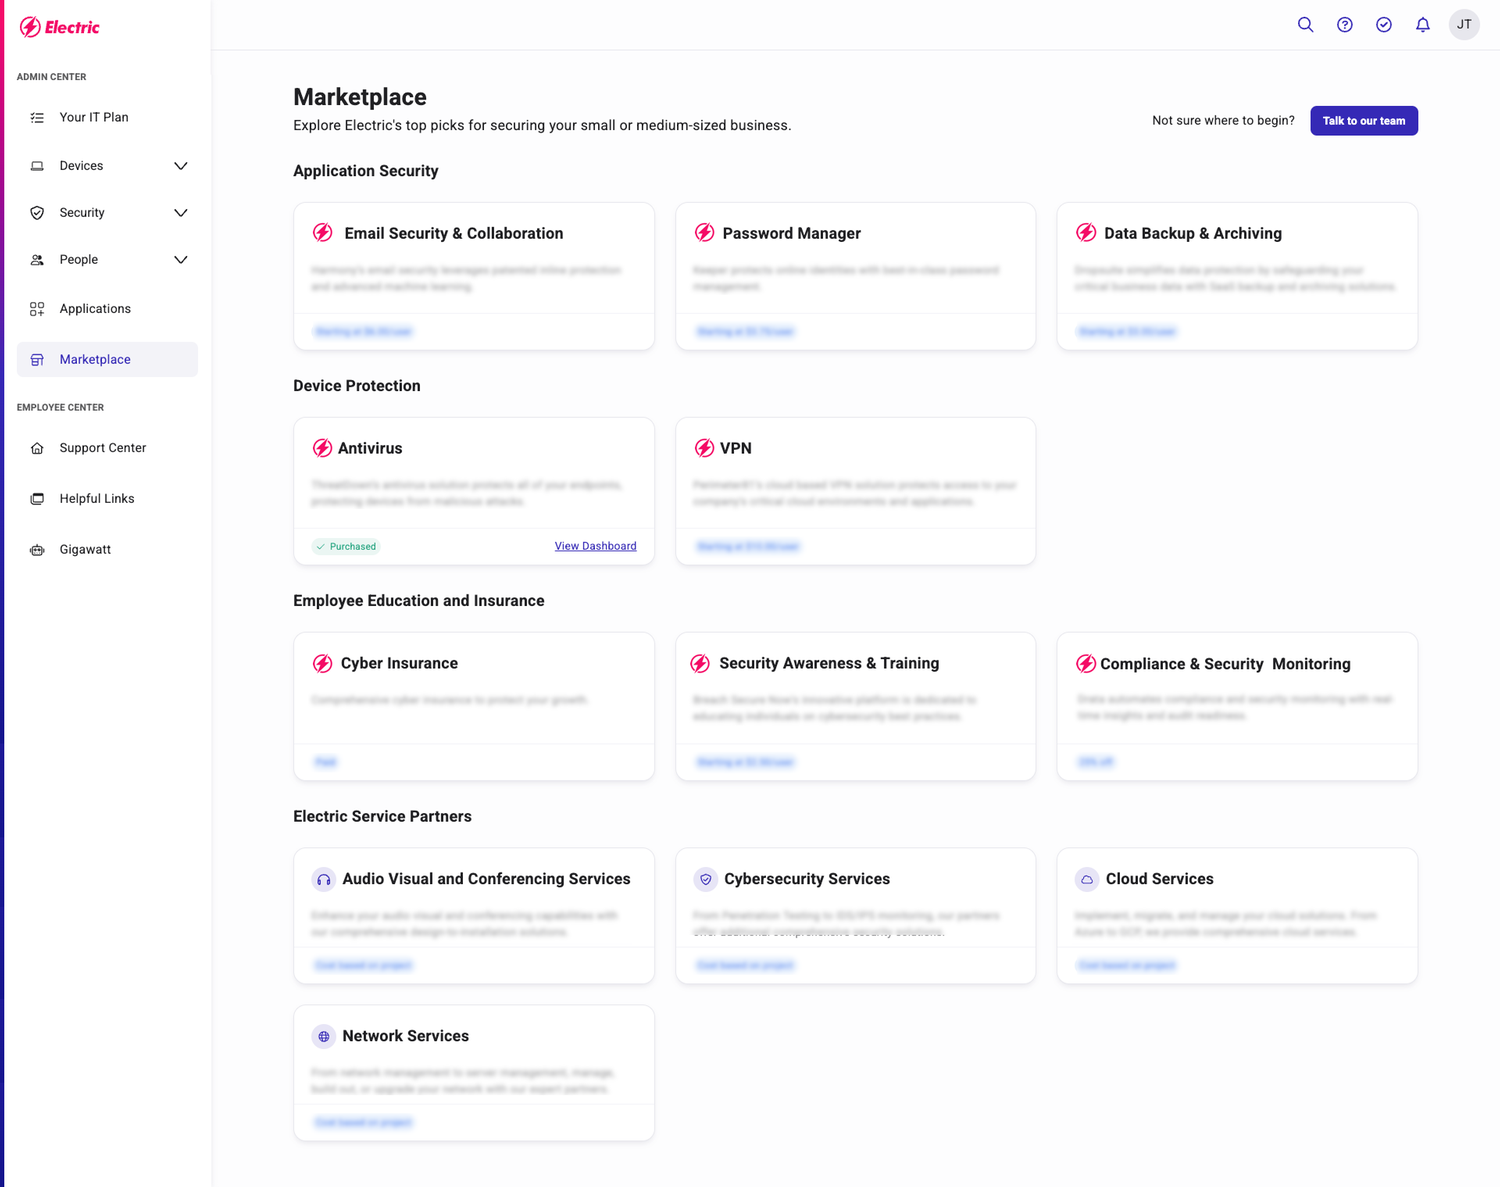Open the JT user avatar menu
Image resolution: width=1500 pixels, height=1187 pixels.
[x=1463, y=25]
